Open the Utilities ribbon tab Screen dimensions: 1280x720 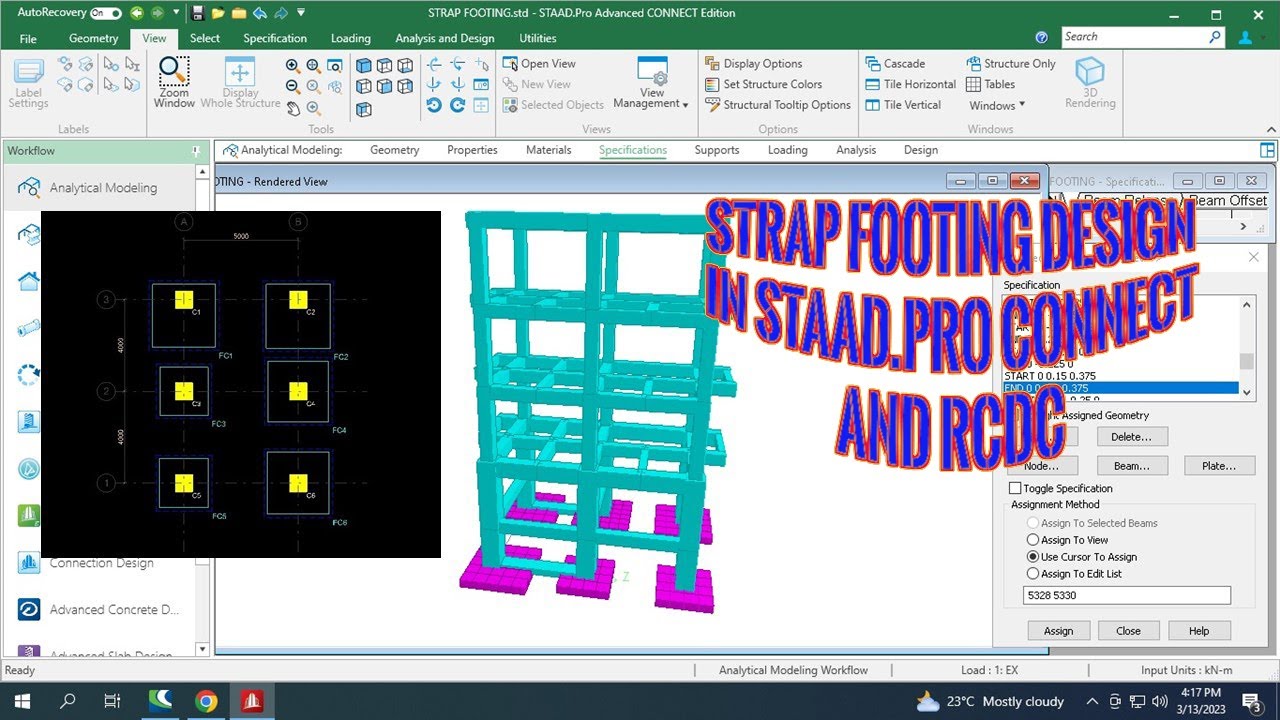[x=538, y=38]
